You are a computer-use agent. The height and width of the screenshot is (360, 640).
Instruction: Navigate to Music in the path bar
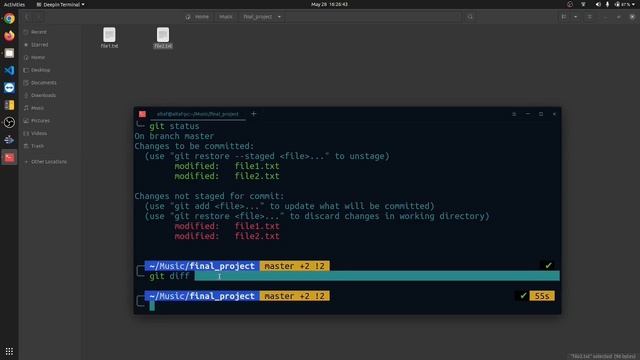(225, 17)
